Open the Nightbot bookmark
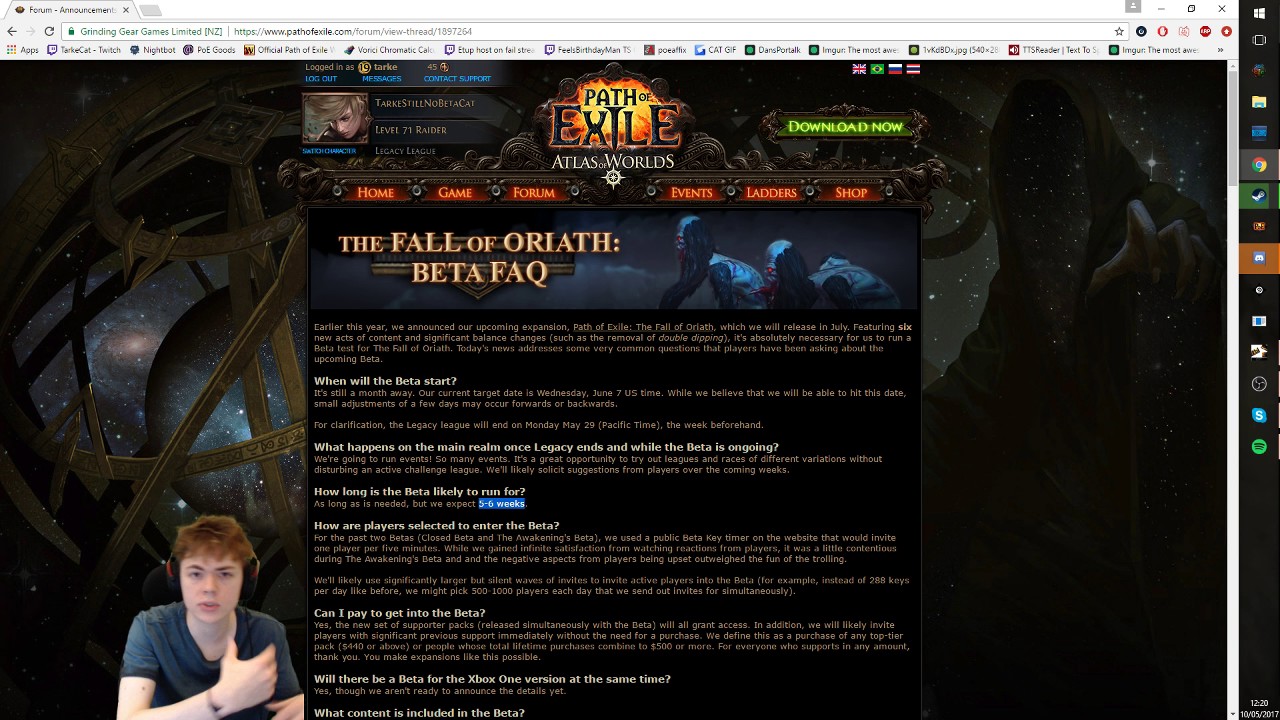Screen dimensions: 1280x720 tap(153, 50)
